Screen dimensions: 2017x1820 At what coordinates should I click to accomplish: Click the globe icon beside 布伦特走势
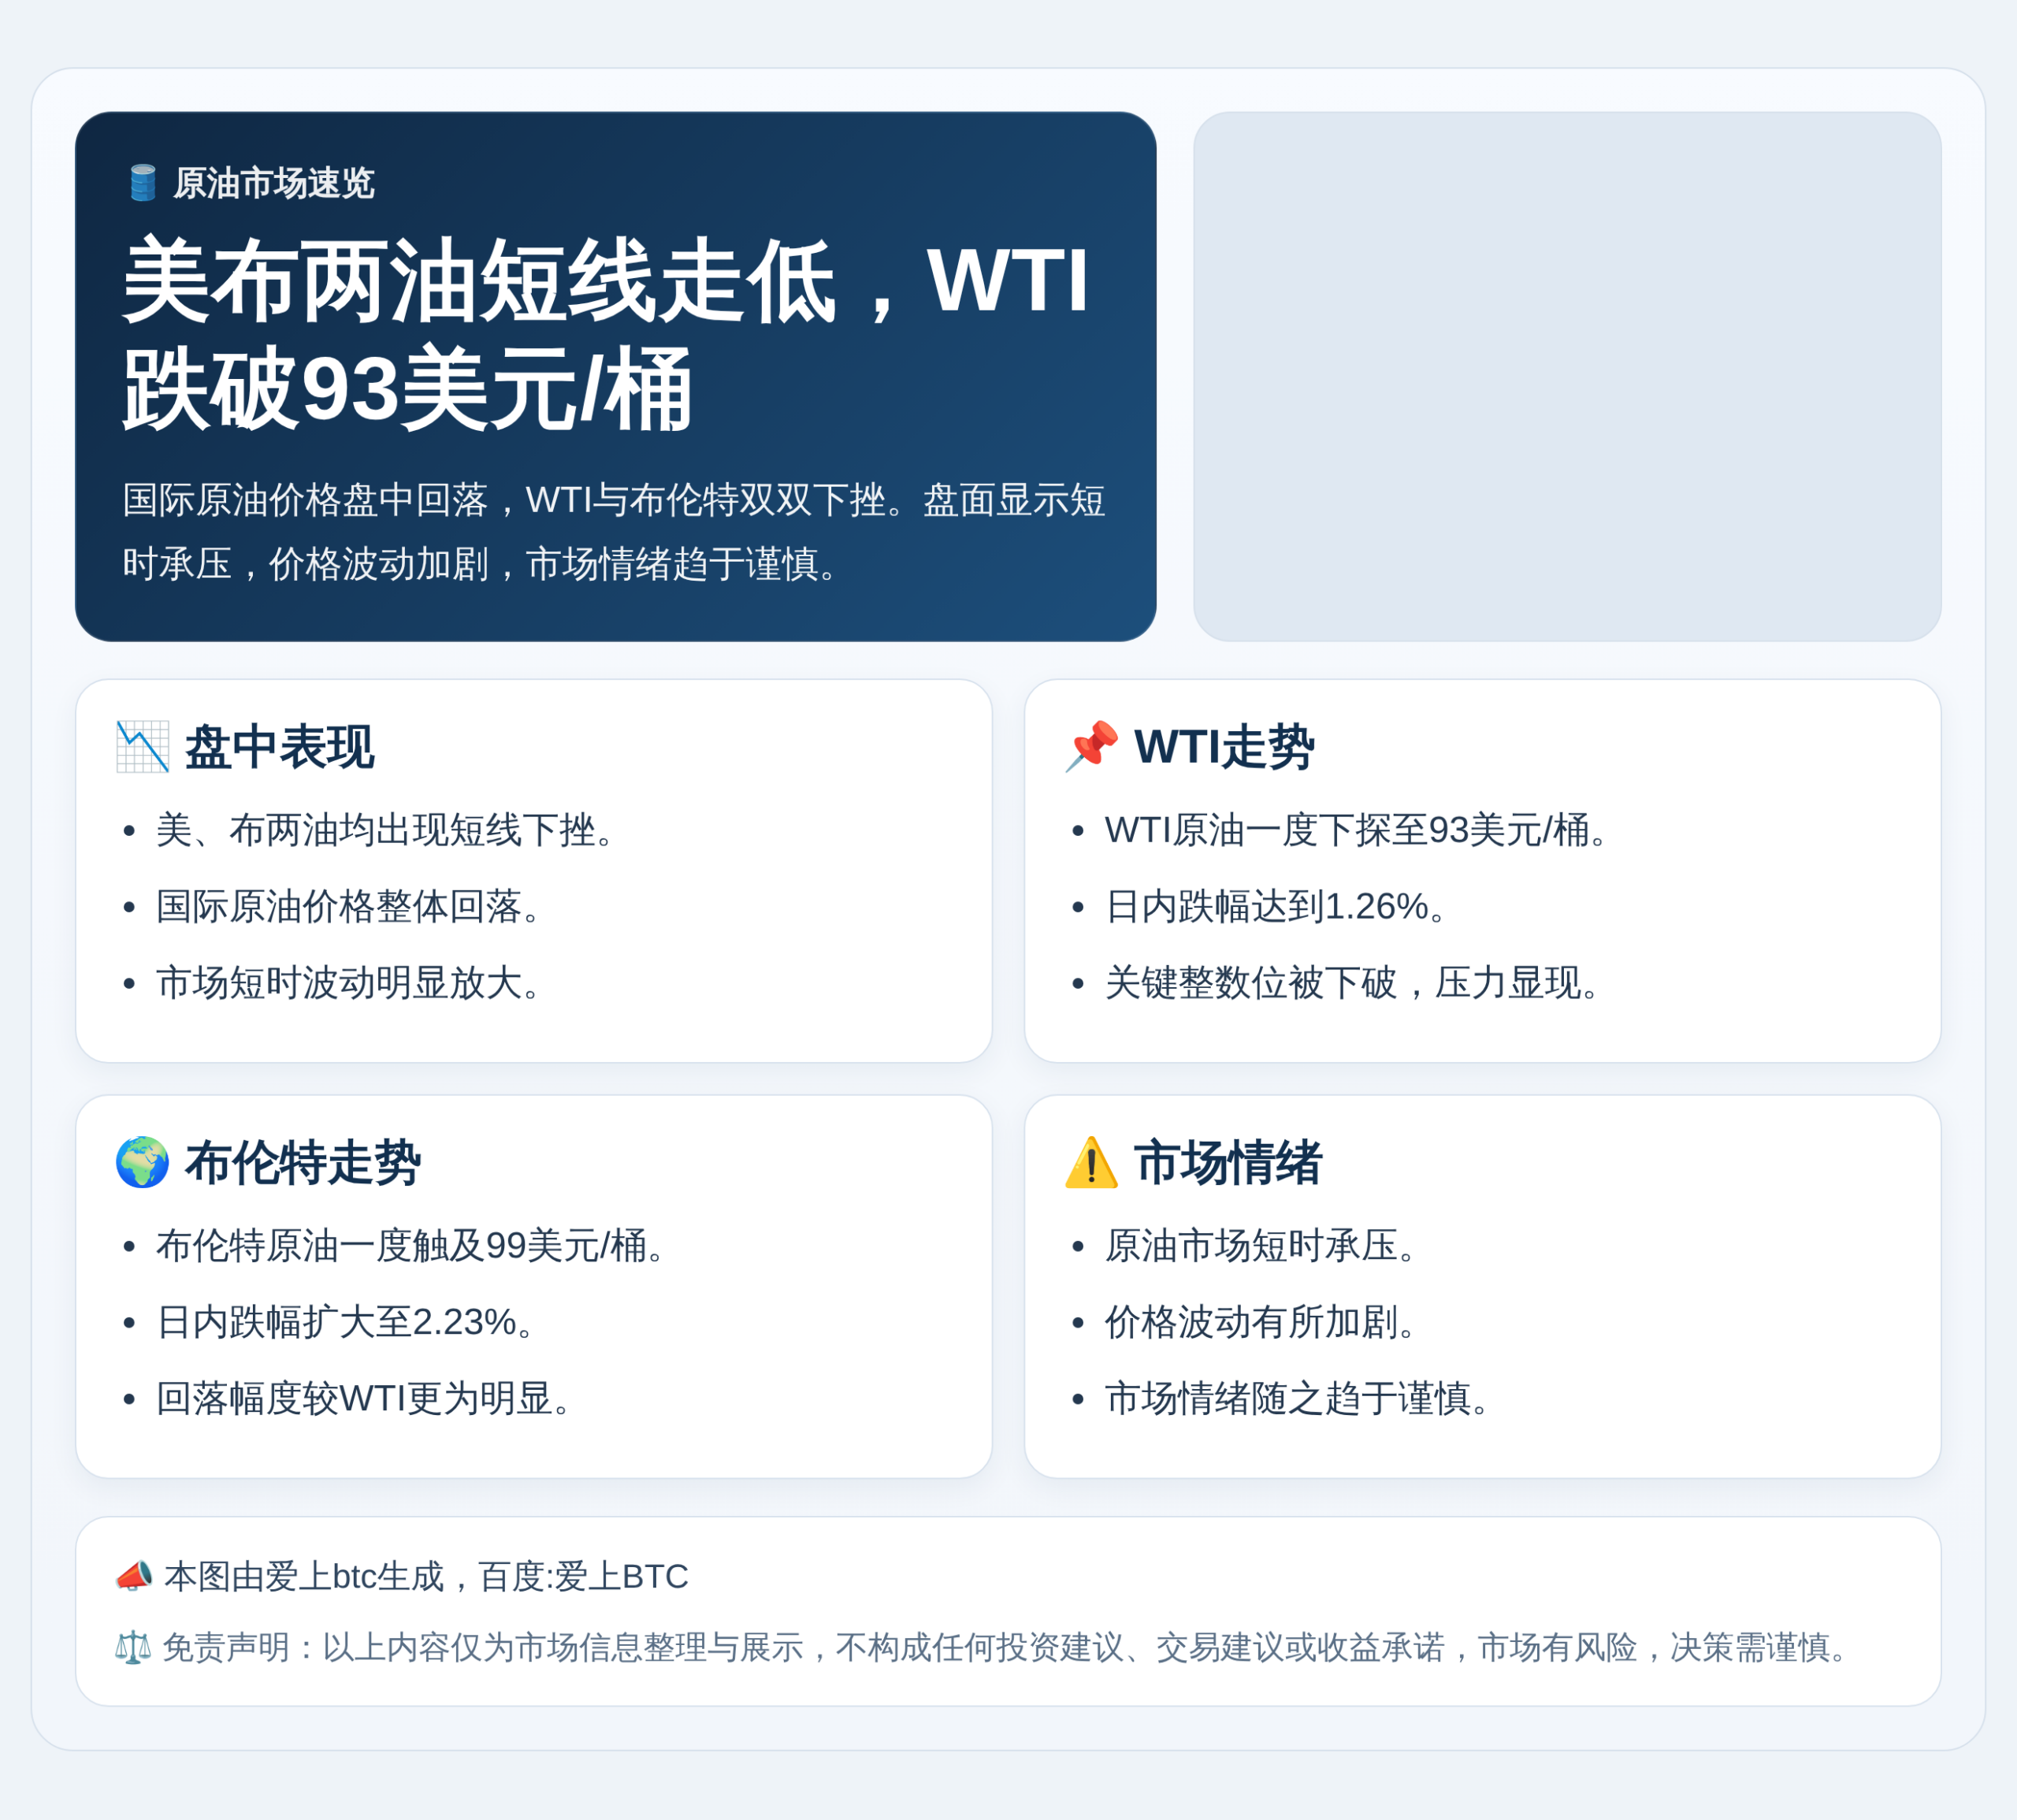tap(142, 1162)
